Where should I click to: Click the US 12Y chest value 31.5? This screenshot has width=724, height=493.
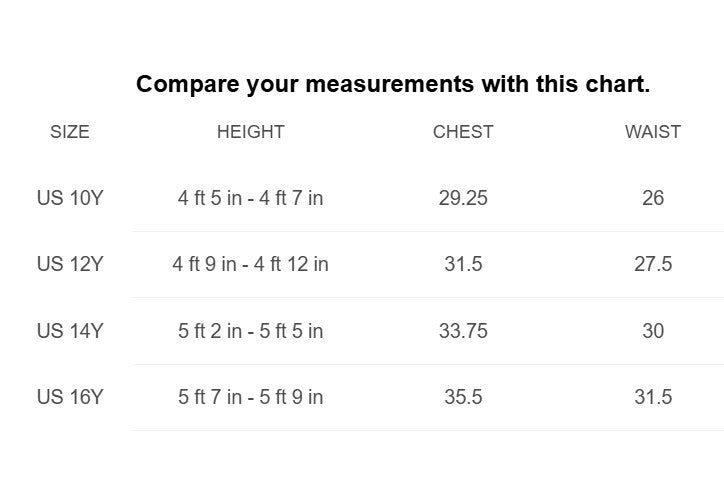tap(463, 265)
